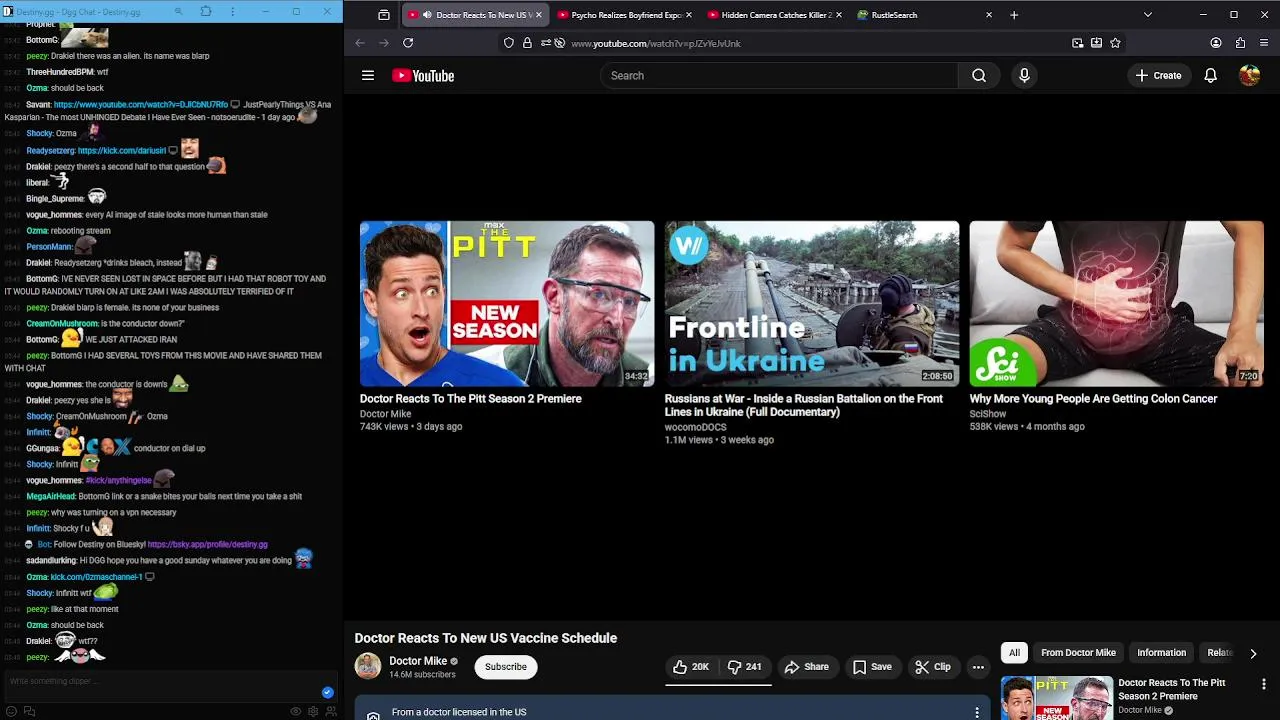The width and height of the screenshot is (1280, 720).
Task: Select the From Doctor Mike chip
Action: (1078, 653)
